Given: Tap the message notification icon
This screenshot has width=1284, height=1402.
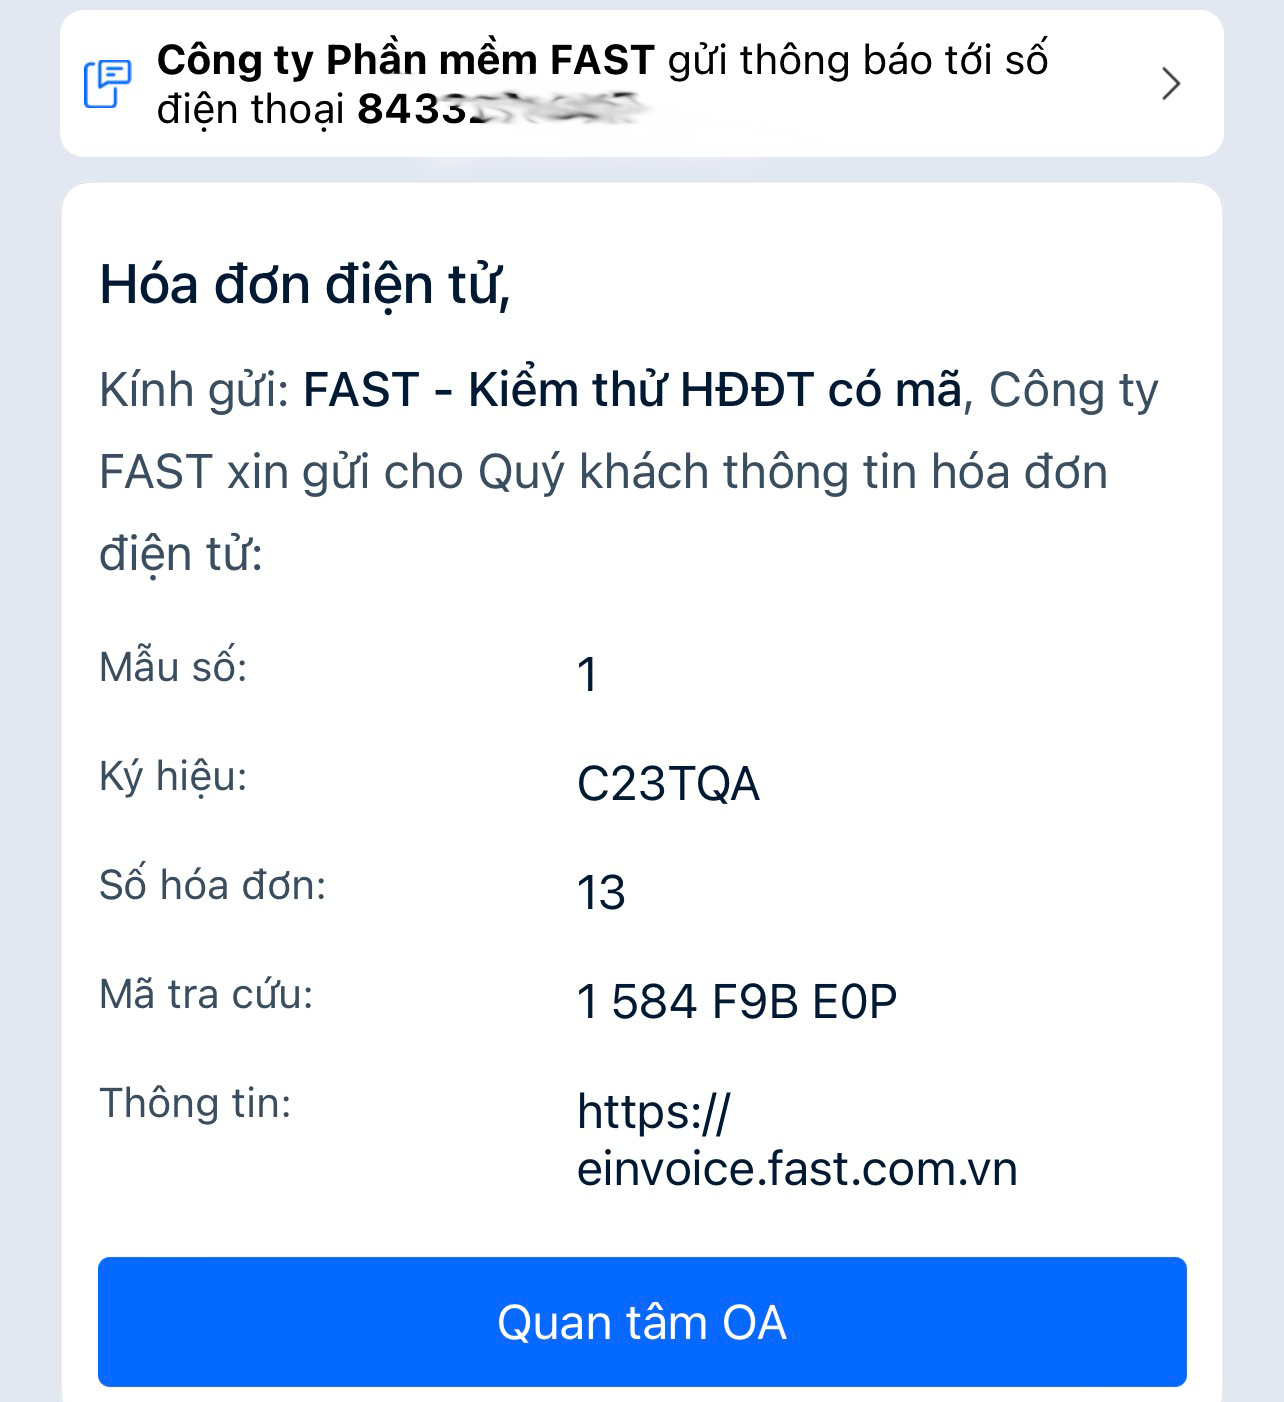Looking at the screenshot, I should pyautogui.click(x=107, y=84).
